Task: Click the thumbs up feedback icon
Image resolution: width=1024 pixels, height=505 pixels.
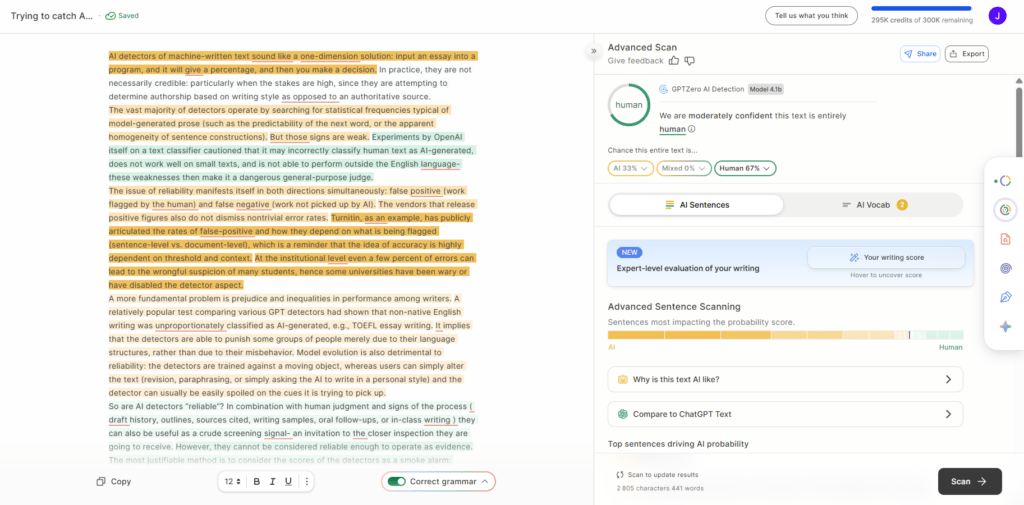Action: (x=674, y=61)
